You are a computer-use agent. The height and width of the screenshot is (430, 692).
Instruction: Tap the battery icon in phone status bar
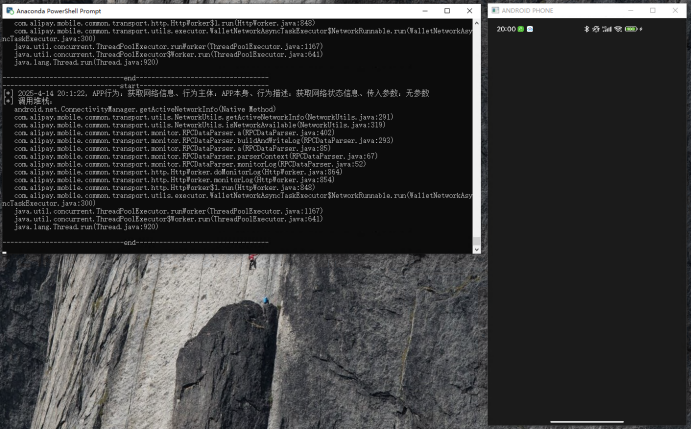pyautogui.click(x=631, y=29)
